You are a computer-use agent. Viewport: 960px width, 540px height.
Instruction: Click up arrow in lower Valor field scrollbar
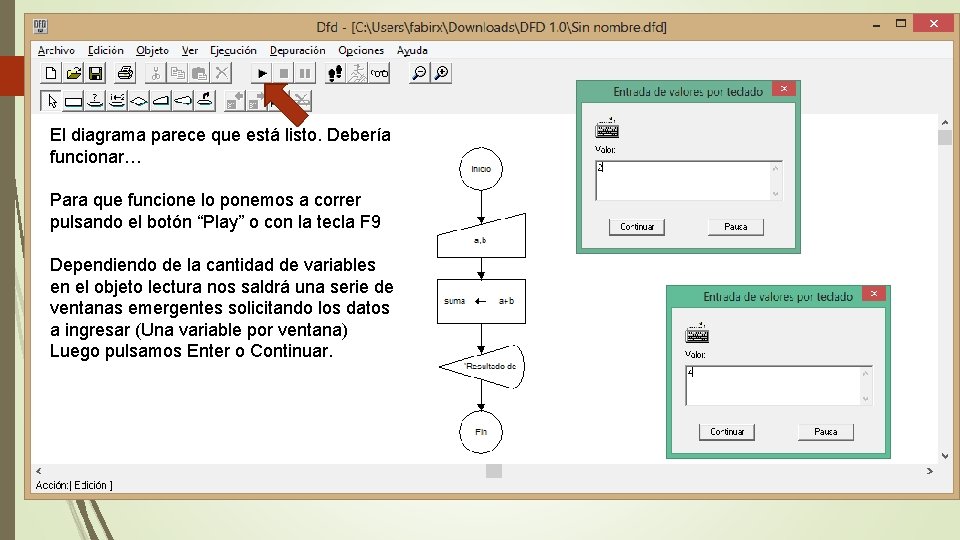point(866,373)
